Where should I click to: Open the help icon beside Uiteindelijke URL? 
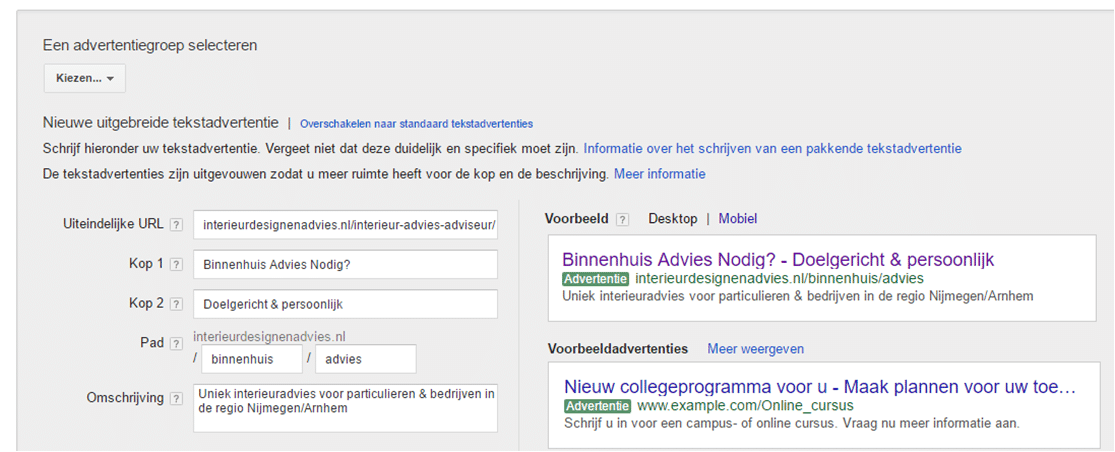point(176,225)
